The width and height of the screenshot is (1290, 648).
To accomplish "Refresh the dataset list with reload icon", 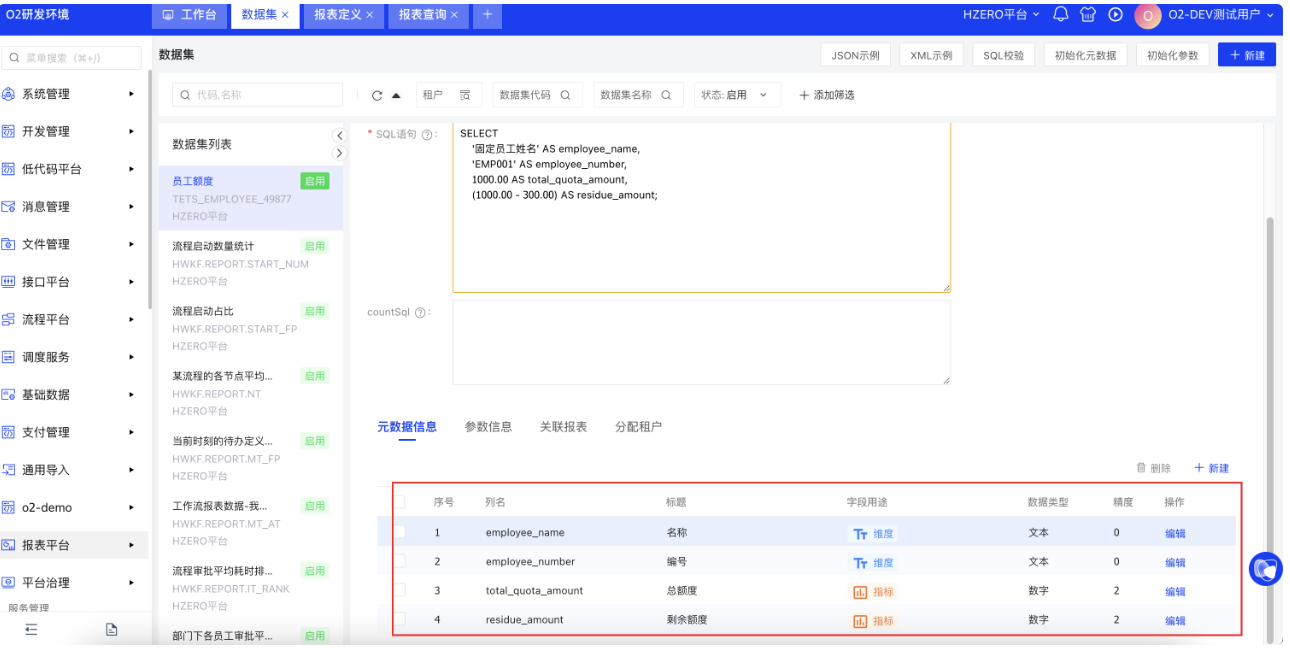I will pyautogui.click(x=377, y=96).
